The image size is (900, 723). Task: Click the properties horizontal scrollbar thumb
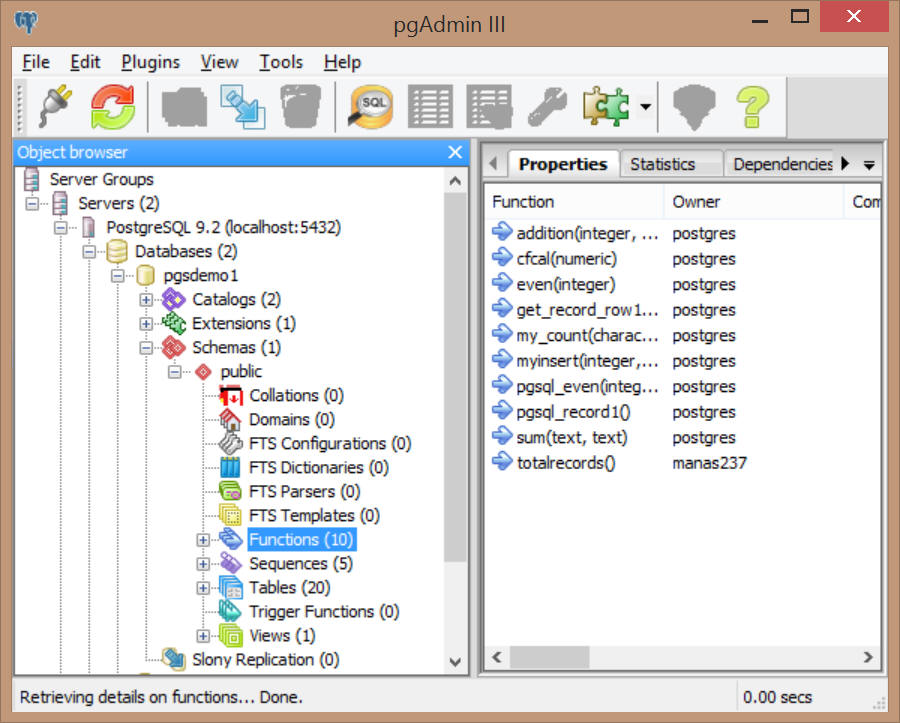click(549, 657)
